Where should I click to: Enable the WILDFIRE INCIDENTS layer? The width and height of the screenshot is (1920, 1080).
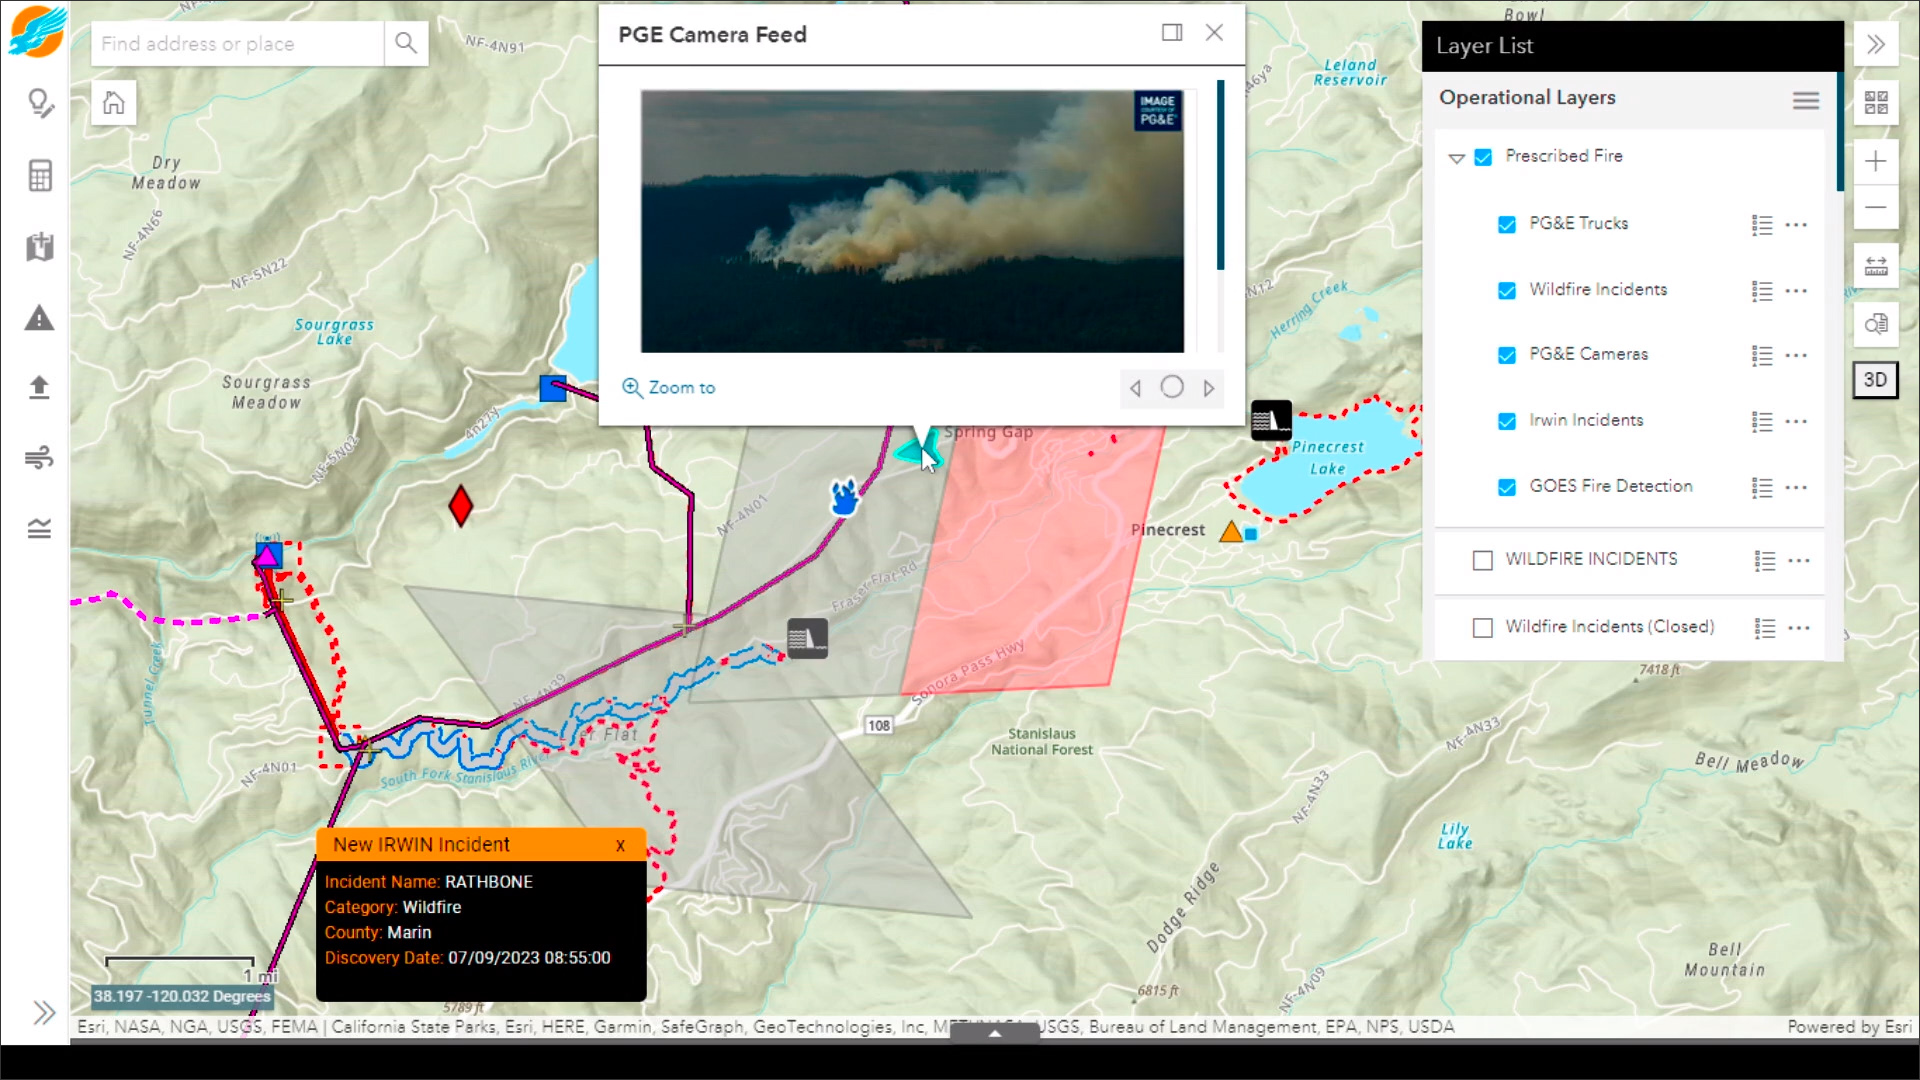coord(1482,560)
